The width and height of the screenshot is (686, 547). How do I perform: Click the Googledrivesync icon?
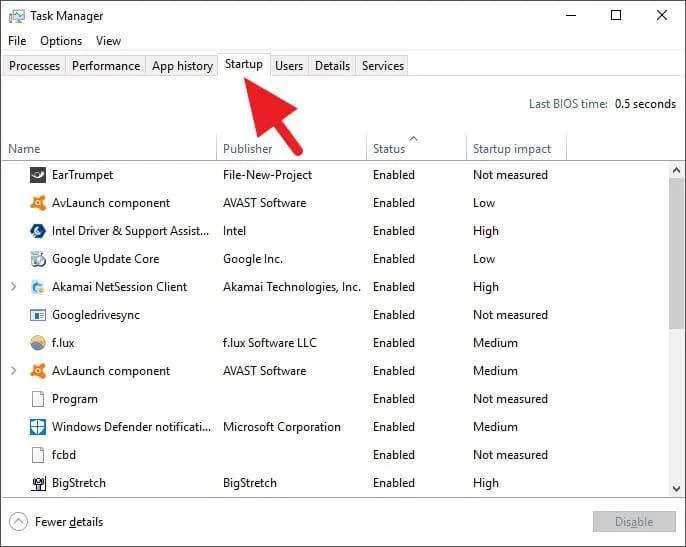[x=38, y=315]
